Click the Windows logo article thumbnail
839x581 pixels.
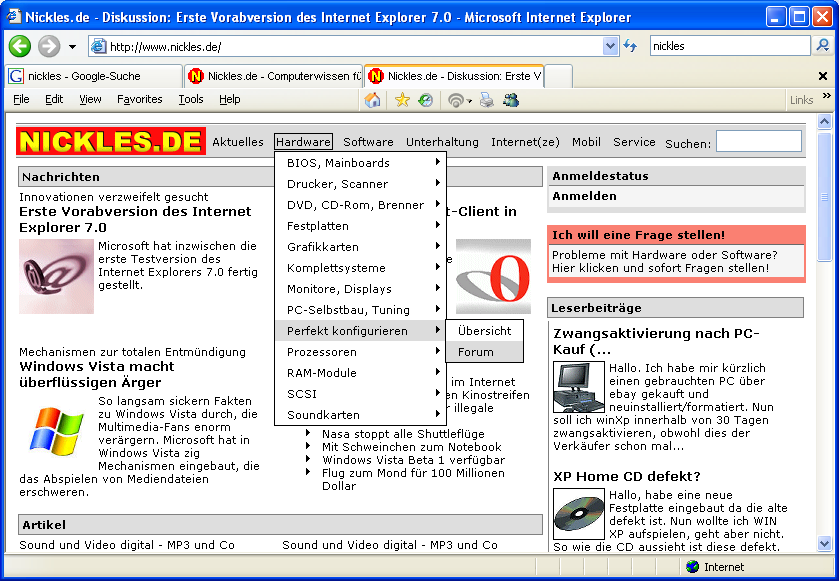click(x=56, y=431)
